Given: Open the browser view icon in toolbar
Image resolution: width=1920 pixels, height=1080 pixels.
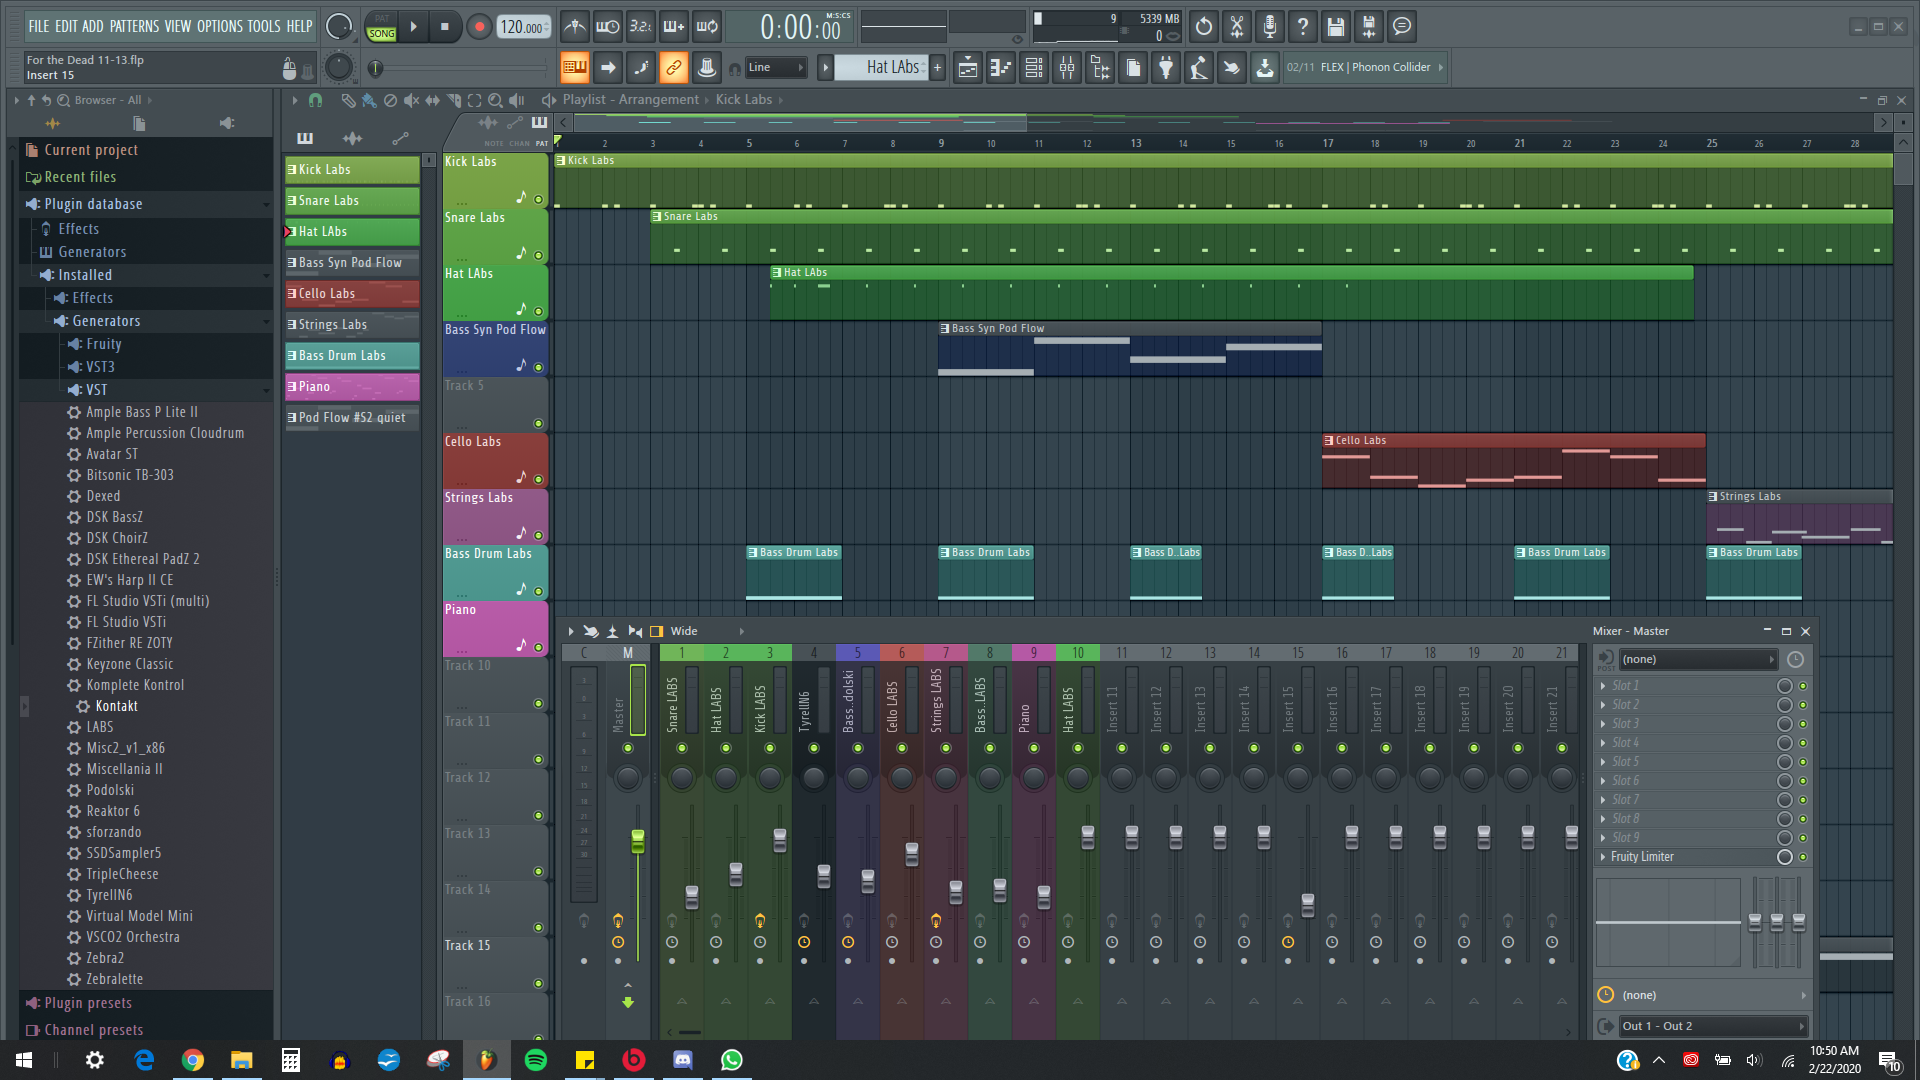Looking at the screenshot, I should [x=1100, y=68].
